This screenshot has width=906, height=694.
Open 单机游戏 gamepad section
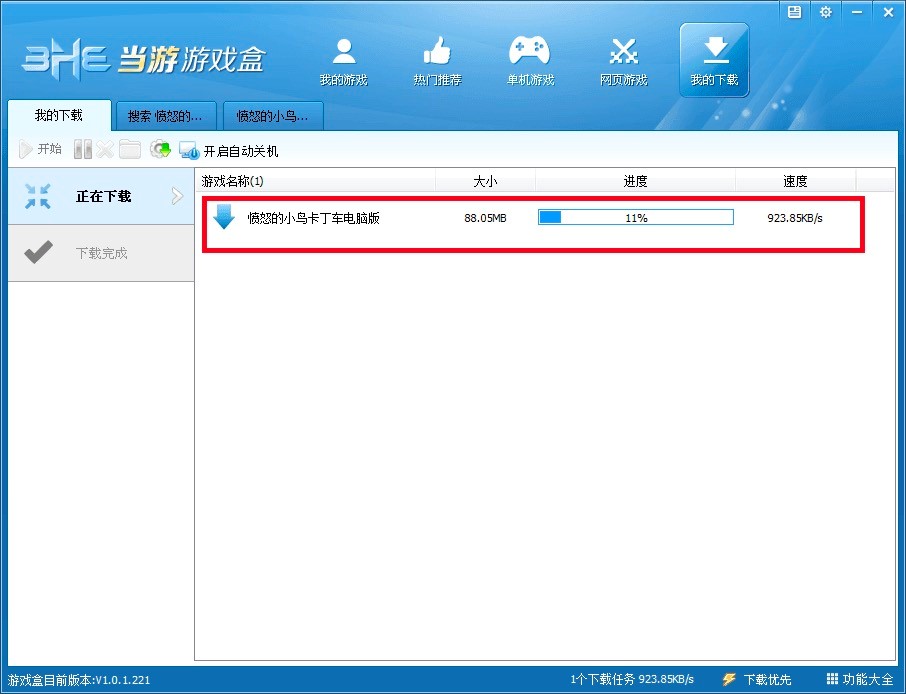530,61
